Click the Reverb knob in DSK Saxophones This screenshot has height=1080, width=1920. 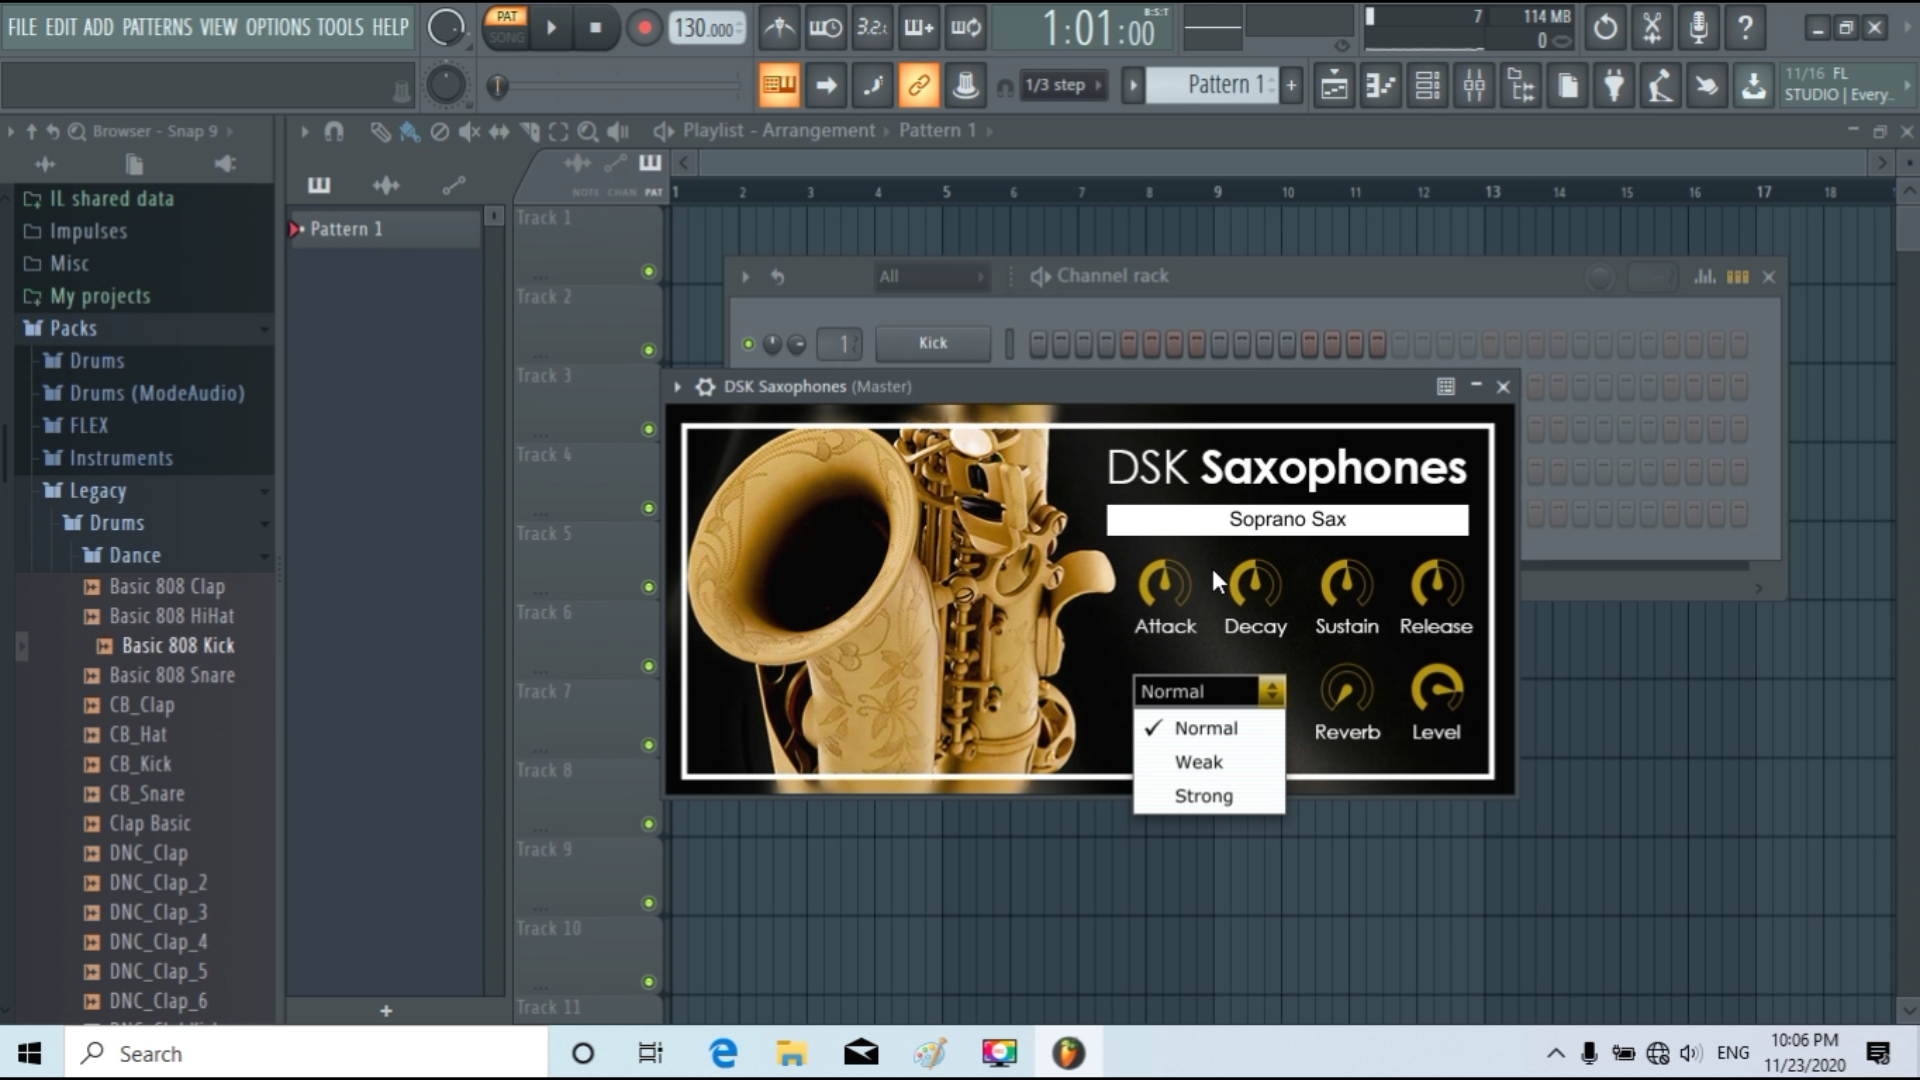tap(1346, 691)
